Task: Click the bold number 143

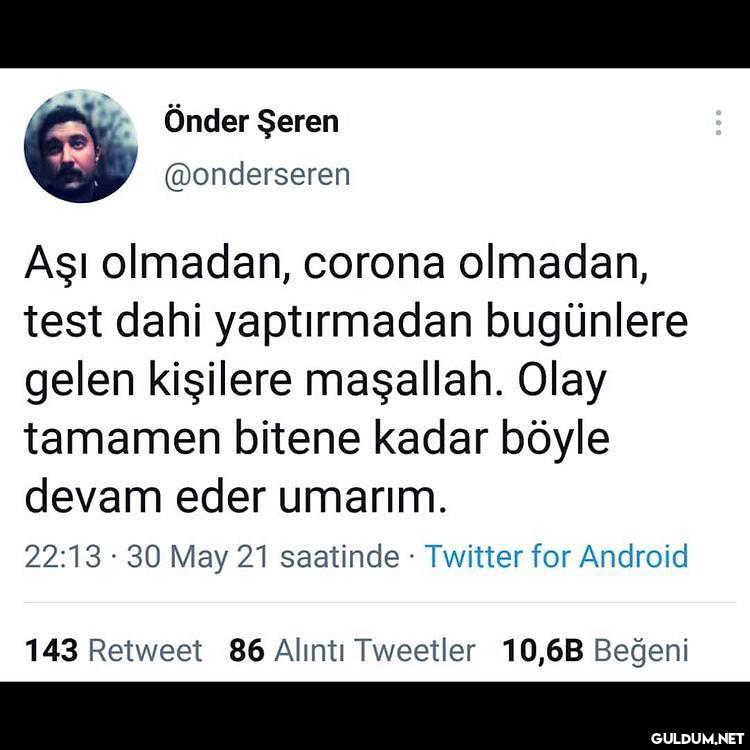Action: pyautogui.click(x=51, y=651)
